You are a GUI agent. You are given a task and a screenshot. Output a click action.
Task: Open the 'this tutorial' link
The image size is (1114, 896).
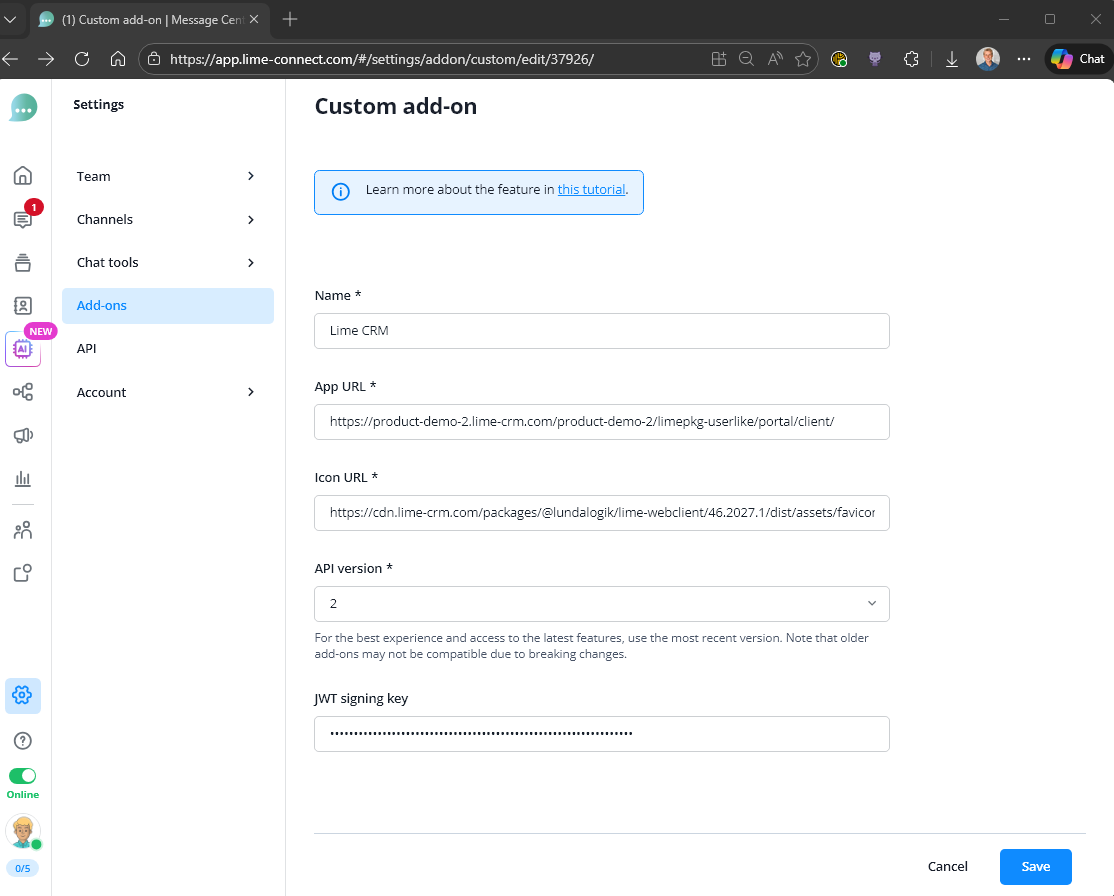(592, 189)
